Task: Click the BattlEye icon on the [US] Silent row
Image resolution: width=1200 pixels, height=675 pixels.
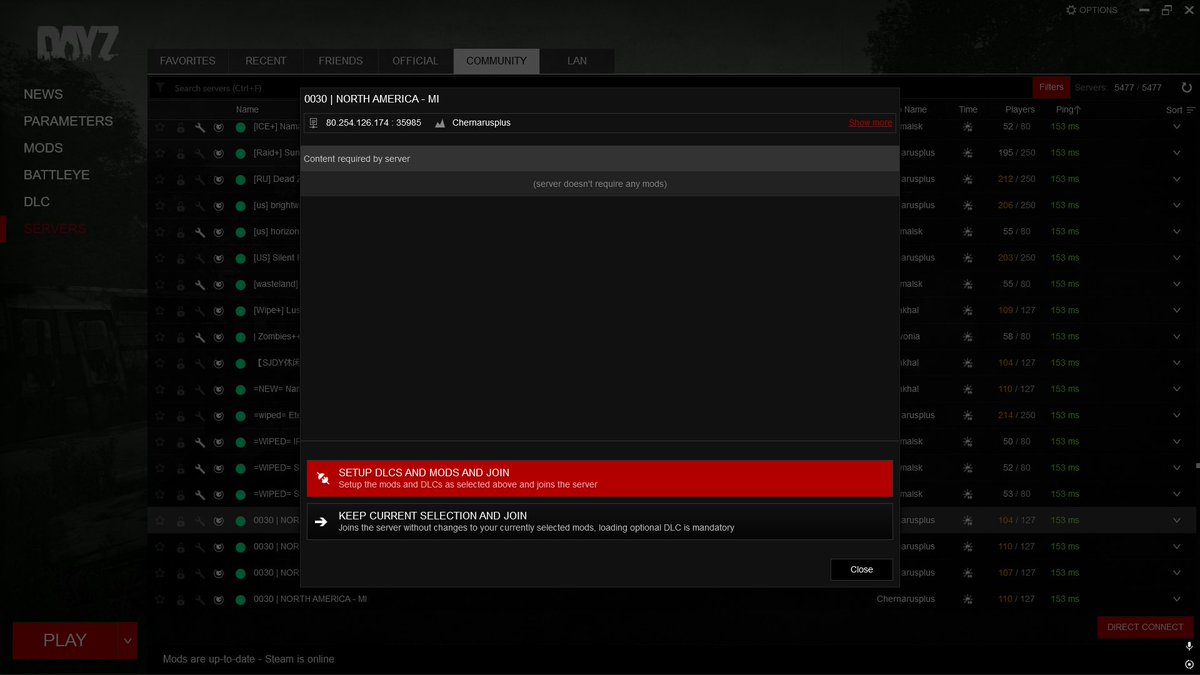Action: (219, 258)
